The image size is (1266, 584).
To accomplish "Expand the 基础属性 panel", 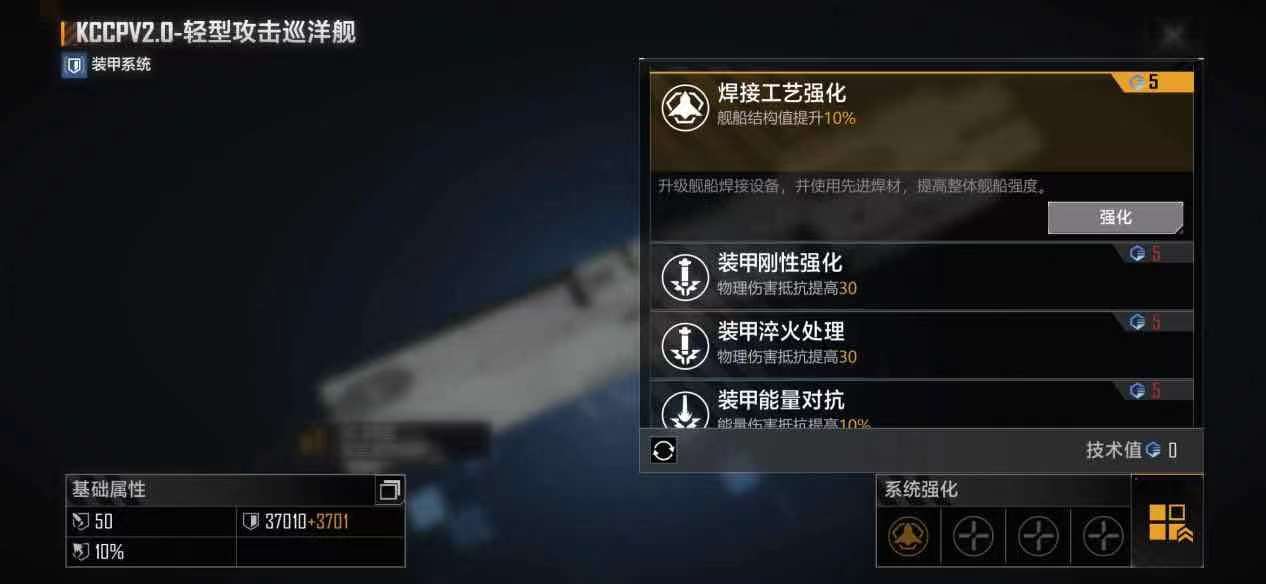I will point(389,490).
